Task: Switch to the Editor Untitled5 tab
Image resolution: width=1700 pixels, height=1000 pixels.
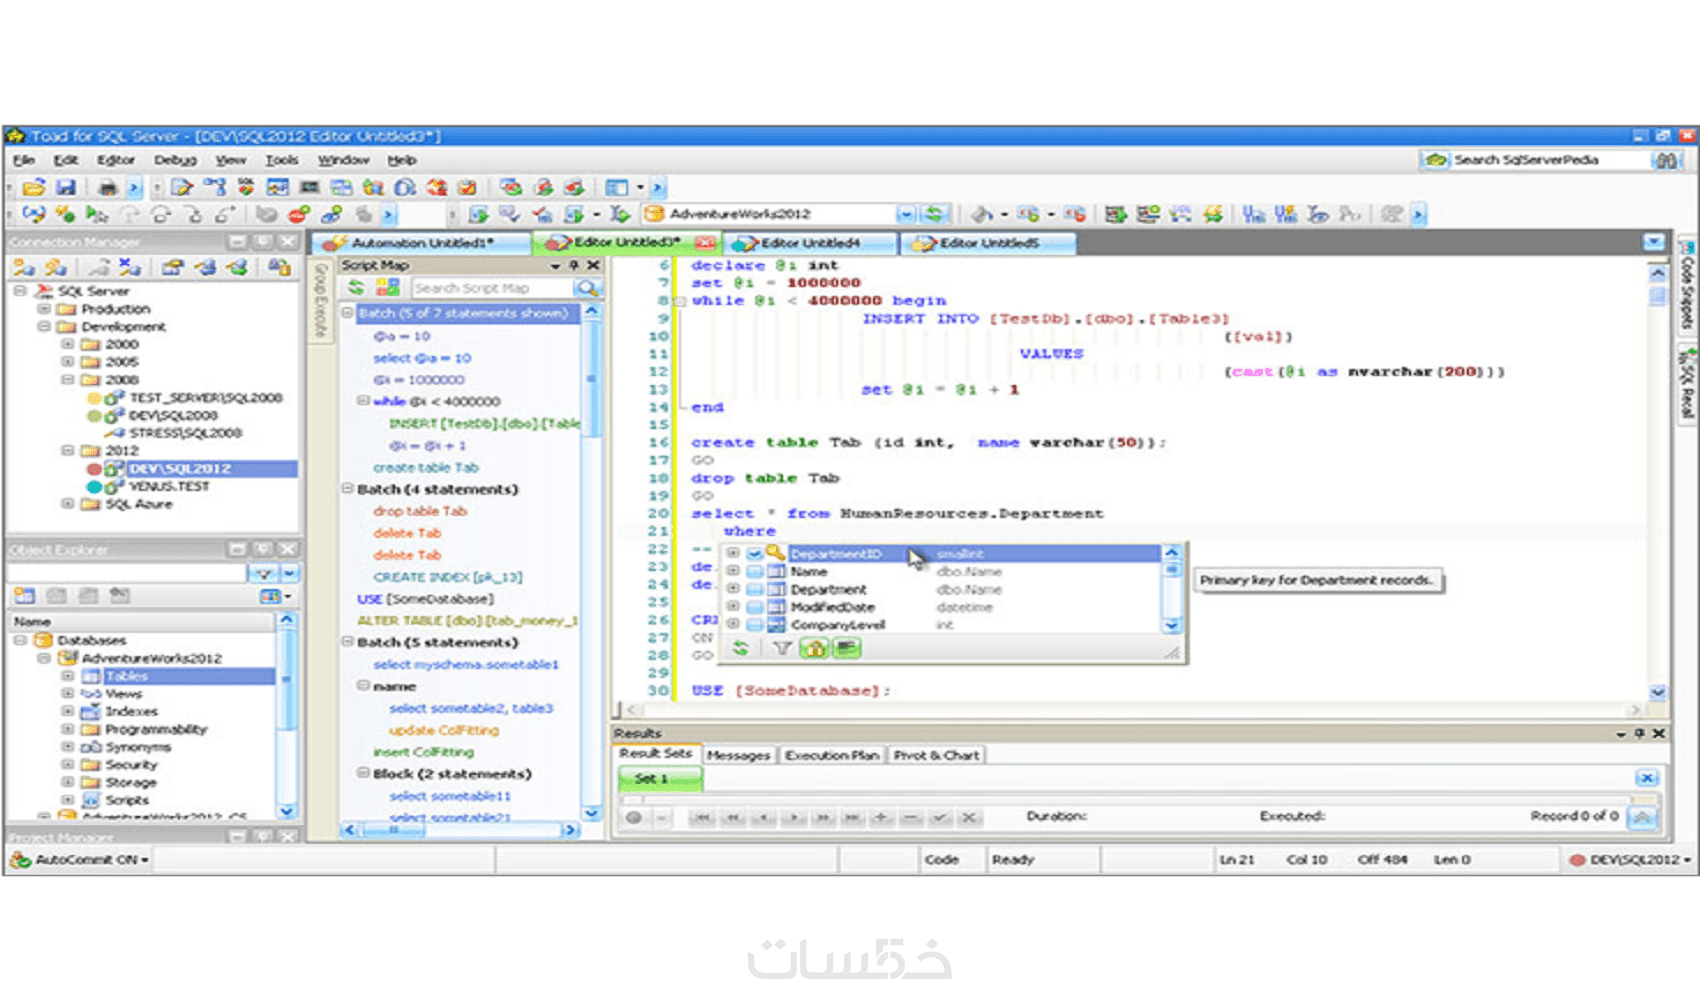Action: coord(989,243)
